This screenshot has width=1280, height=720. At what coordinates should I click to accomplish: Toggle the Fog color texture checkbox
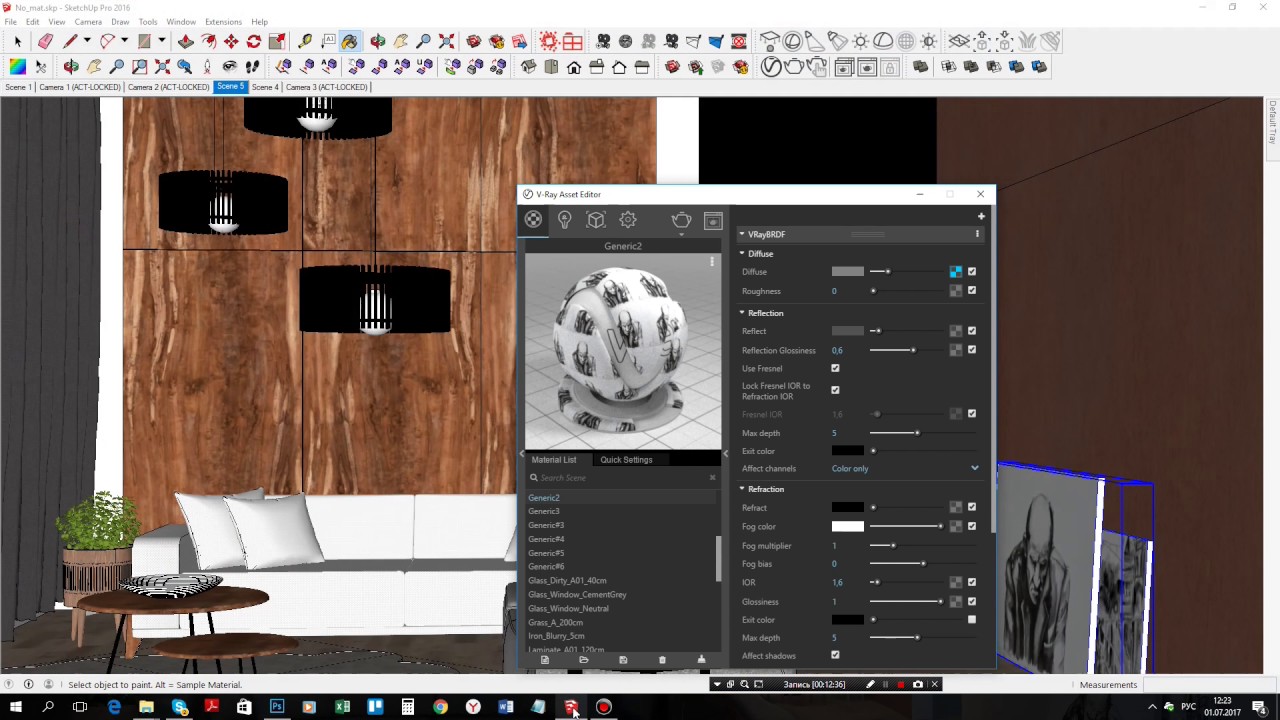pos(972,526)
